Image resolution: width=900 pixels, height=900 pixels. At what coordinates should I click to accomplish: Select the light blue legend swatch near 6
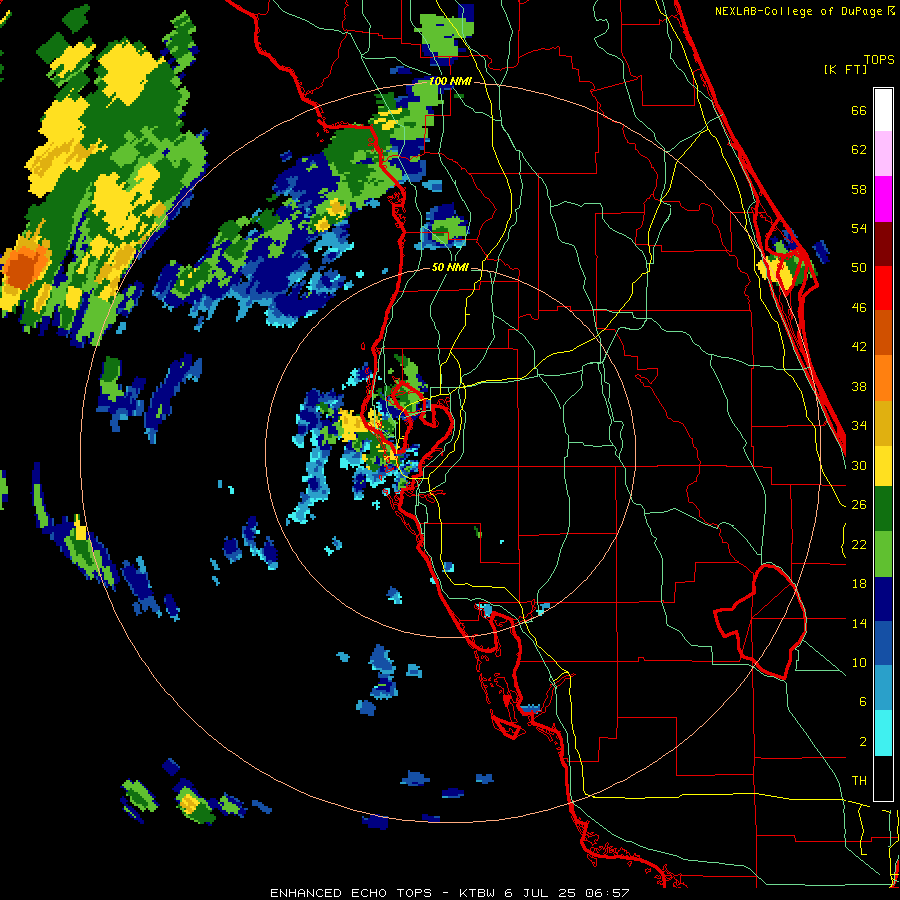point(883,688)
